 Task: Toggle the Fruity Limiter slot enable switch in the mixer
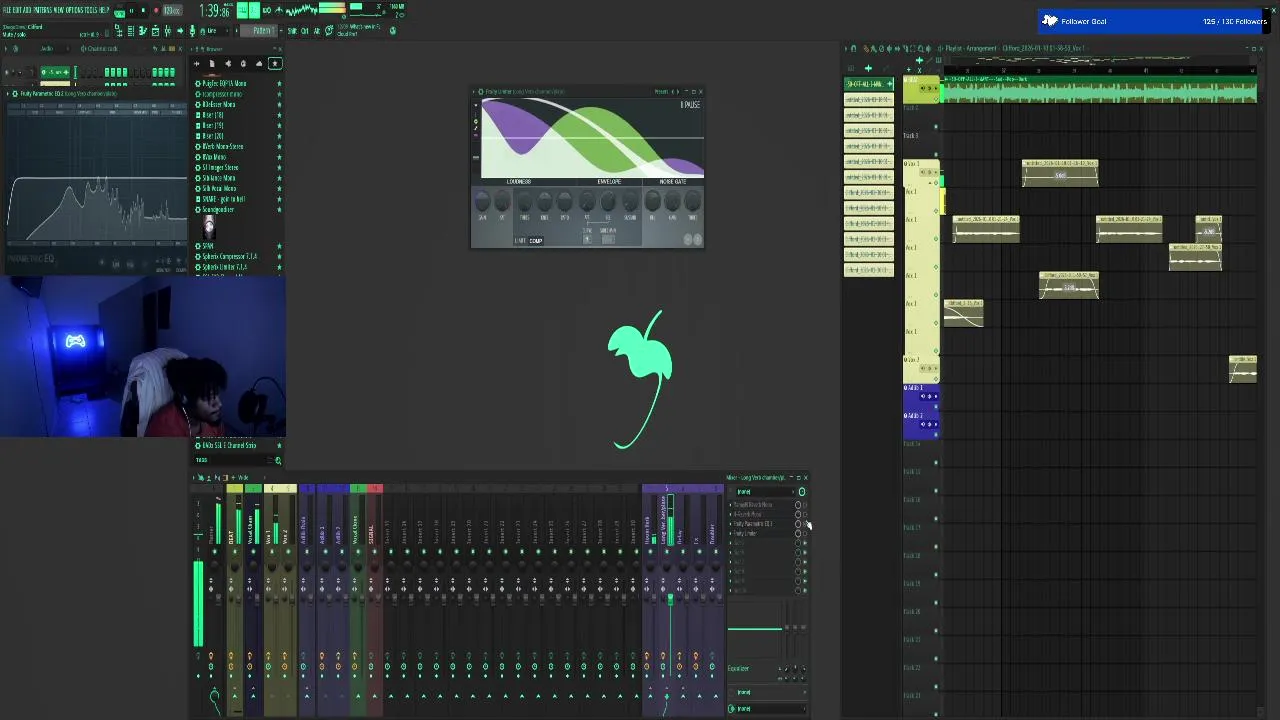798,534
